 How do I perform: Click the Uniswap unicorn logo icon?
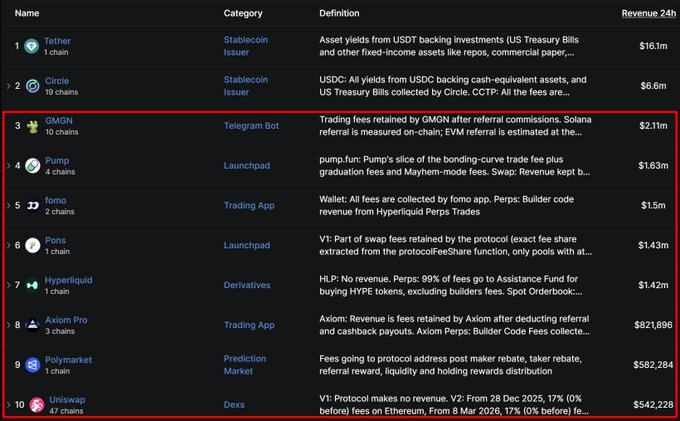click(x=37, y=405)
